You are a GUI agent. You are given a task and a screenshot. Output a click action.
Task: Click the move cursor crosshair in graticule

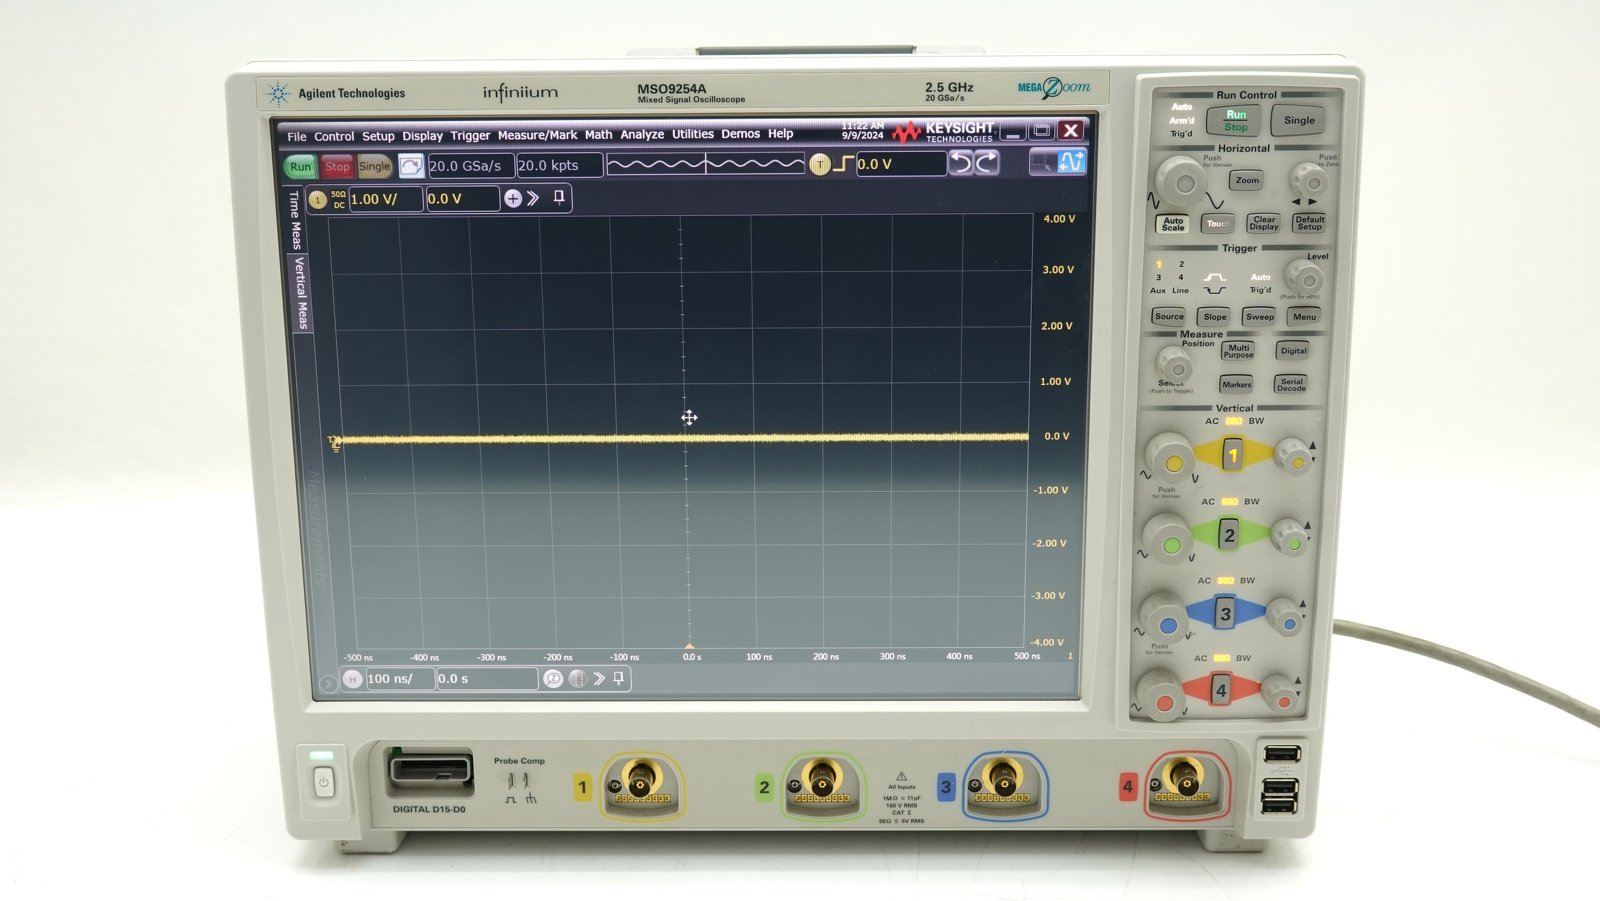click(689, 418)
